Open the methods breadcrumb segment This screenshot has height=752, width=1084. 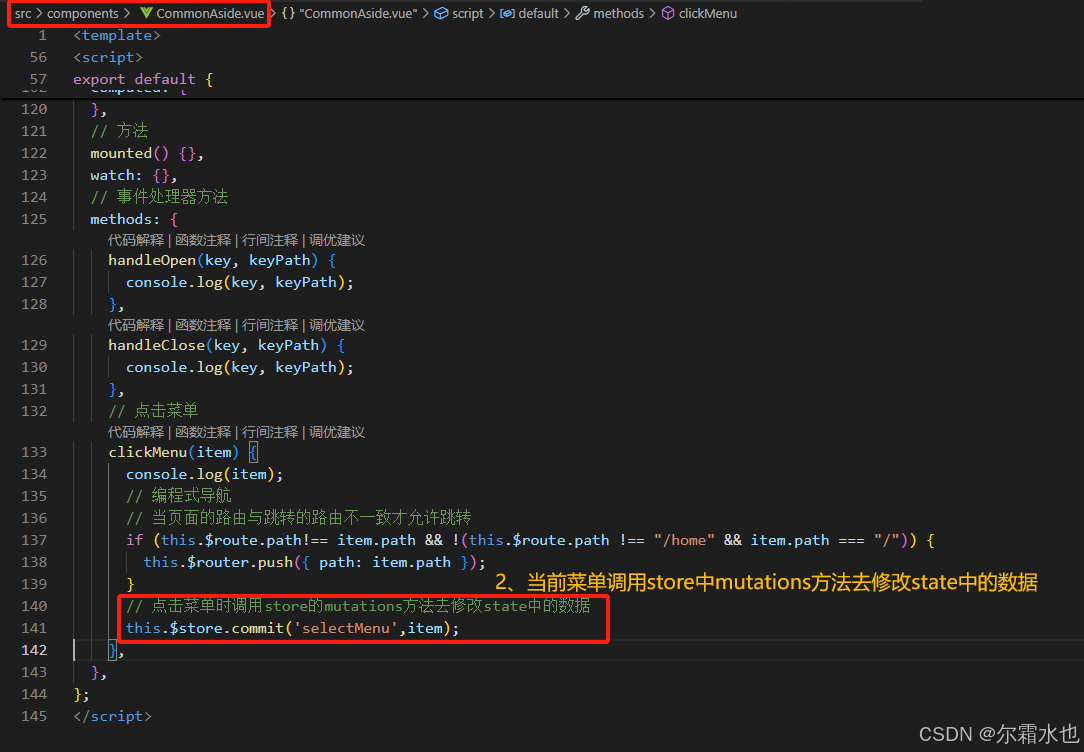click(619, 13)
